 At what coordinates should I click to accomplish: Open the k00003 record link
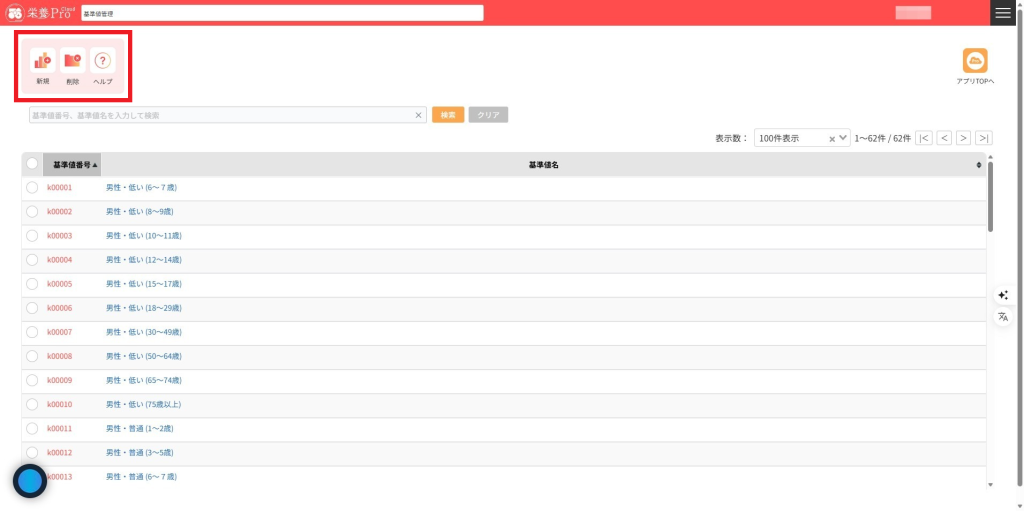60,236
